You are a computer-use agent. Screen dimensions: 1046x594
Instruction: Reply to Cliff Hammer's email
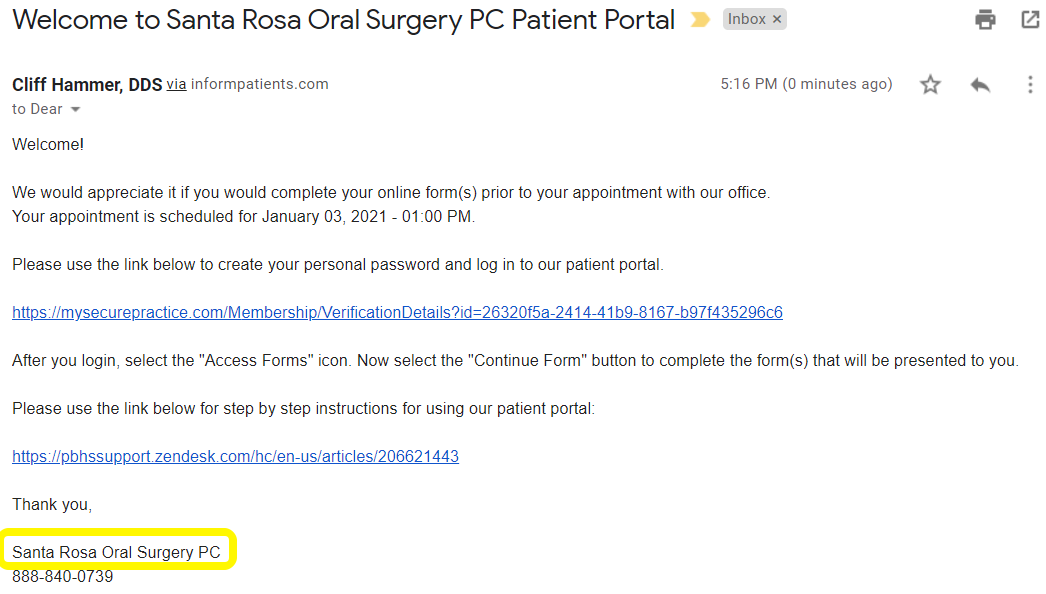tap(980, 85)
